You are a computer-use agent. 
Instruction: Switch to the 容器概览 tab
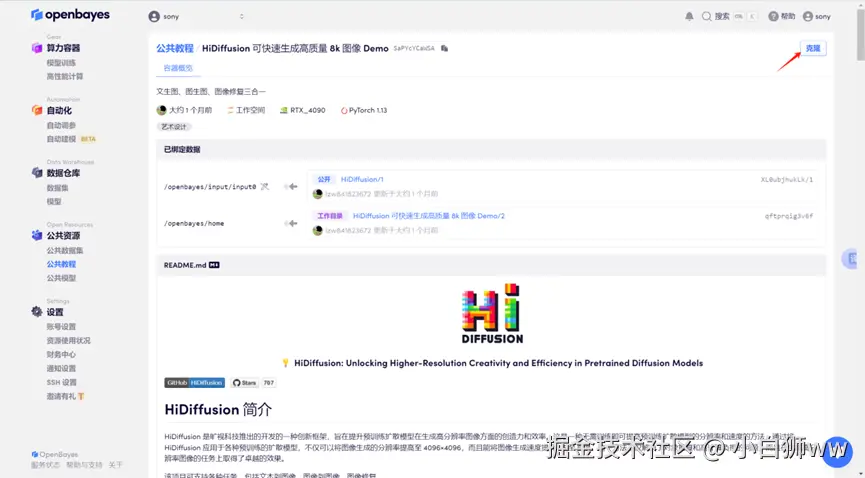tap(178, 68)
